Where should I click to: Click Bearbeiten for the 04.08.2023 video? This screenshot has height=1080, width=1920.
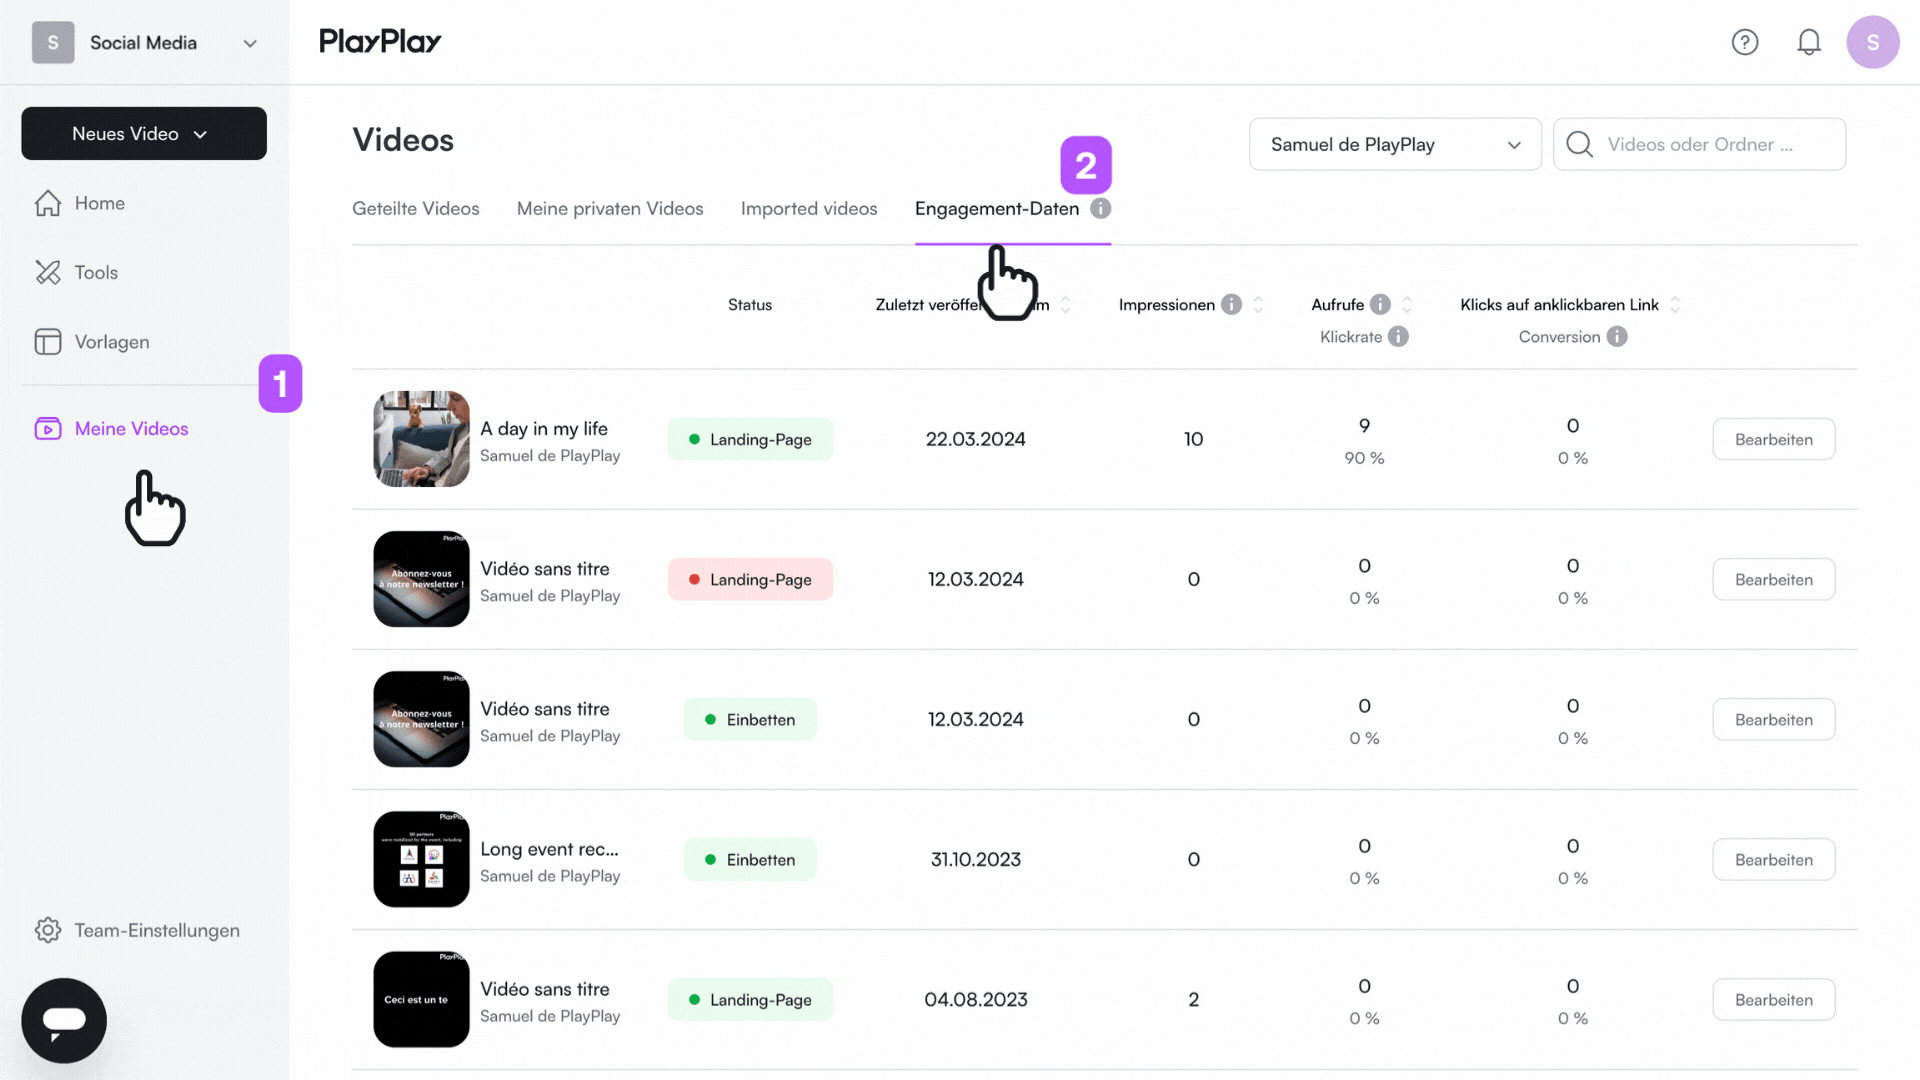click(x=1774, y=999)
